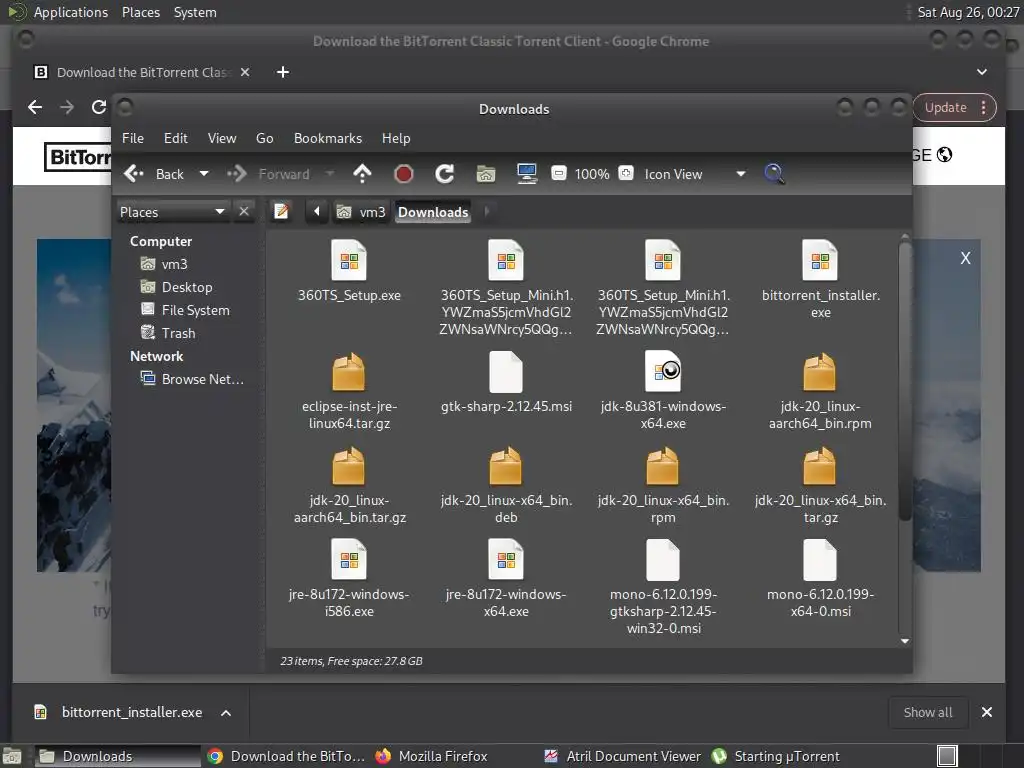The width and height of the screenshot is (1024, 768).
Task: Select jre-8u172-windows-x64.exe file icon
Action: click(x=506, y=560)
